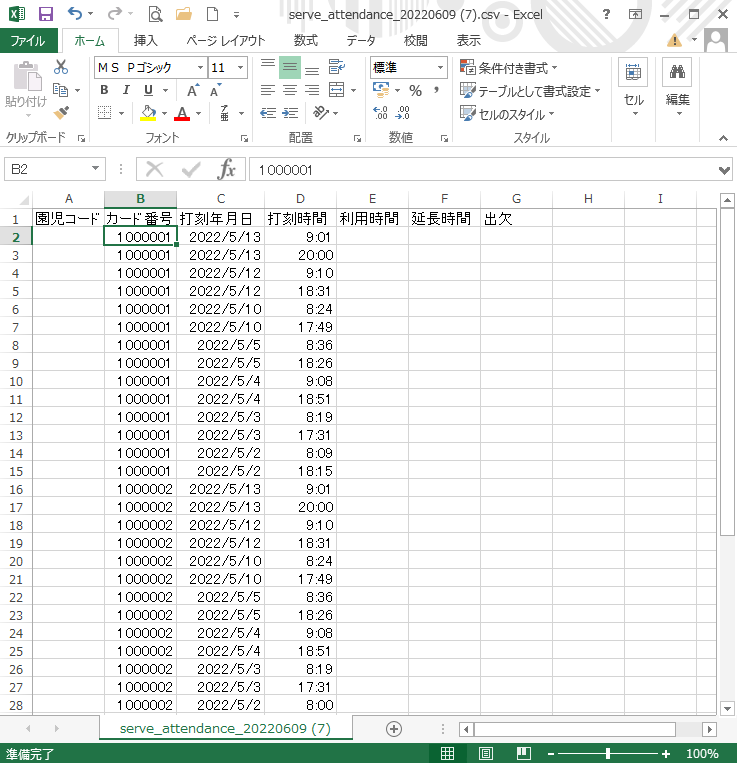Left-align the cell contents
This screenshot has height=763, width=737.
tap(268, 90)
